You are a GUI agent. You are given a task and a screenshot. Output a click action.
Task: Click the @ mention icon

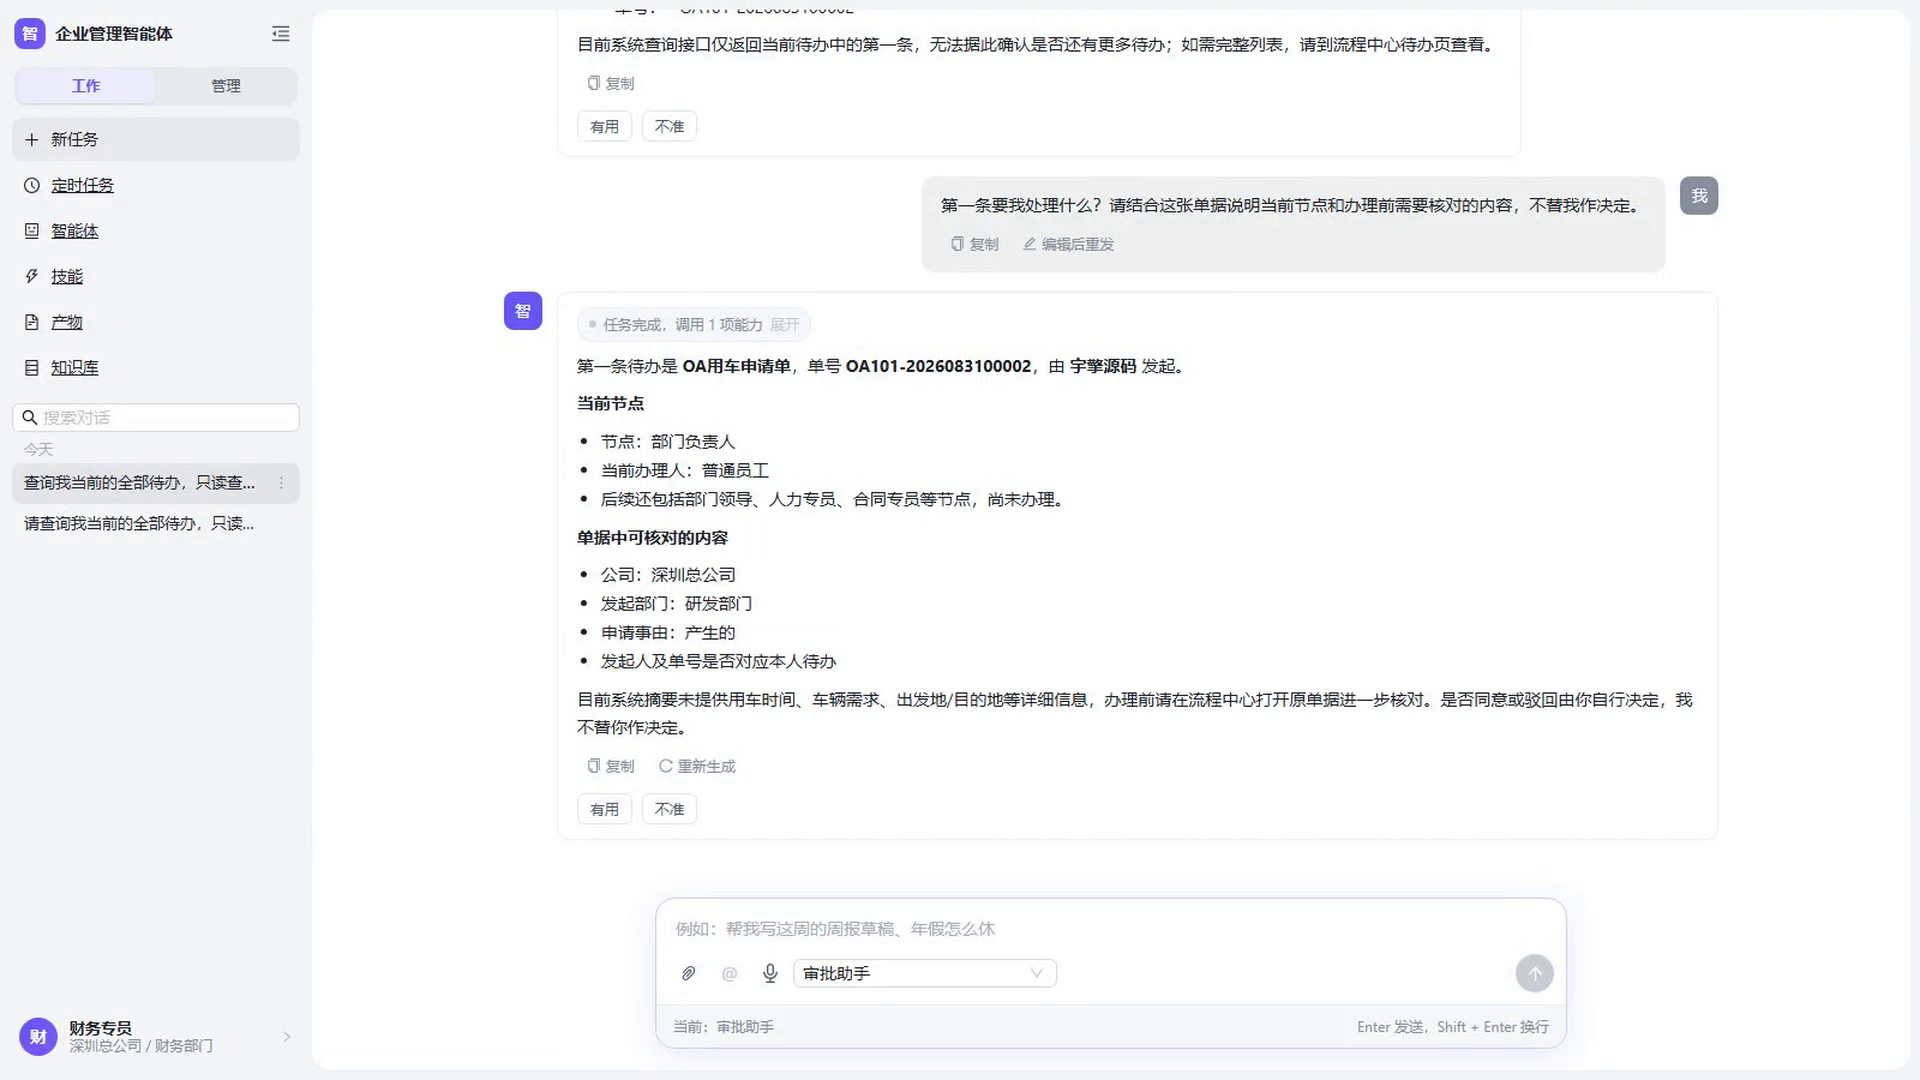(x=729, y=973)
